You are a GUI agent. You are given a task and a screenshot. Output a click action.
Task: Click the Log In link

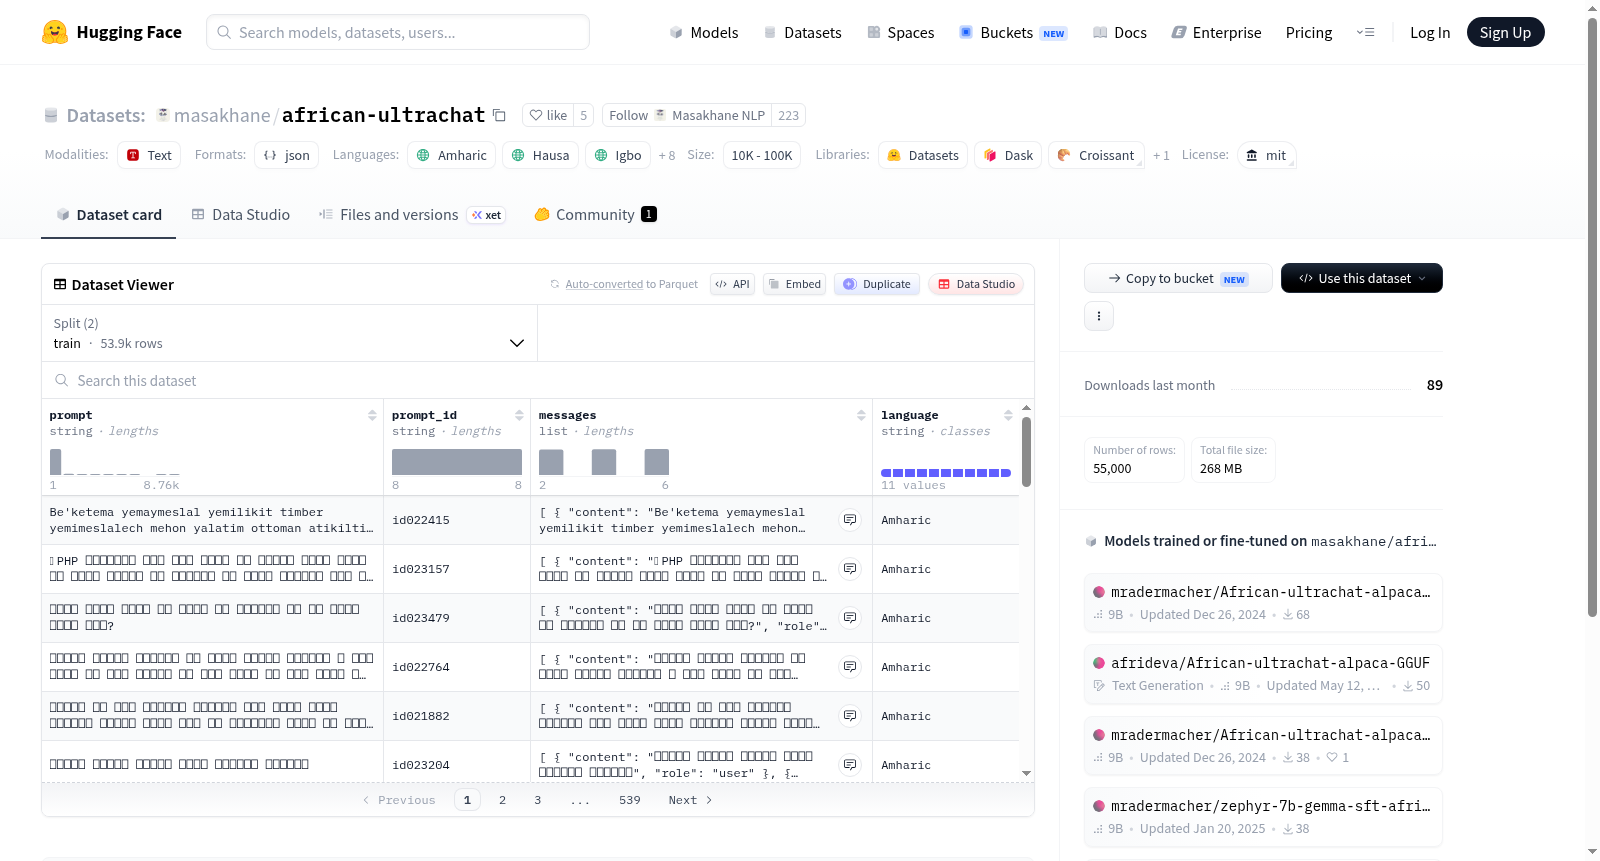1430,32
